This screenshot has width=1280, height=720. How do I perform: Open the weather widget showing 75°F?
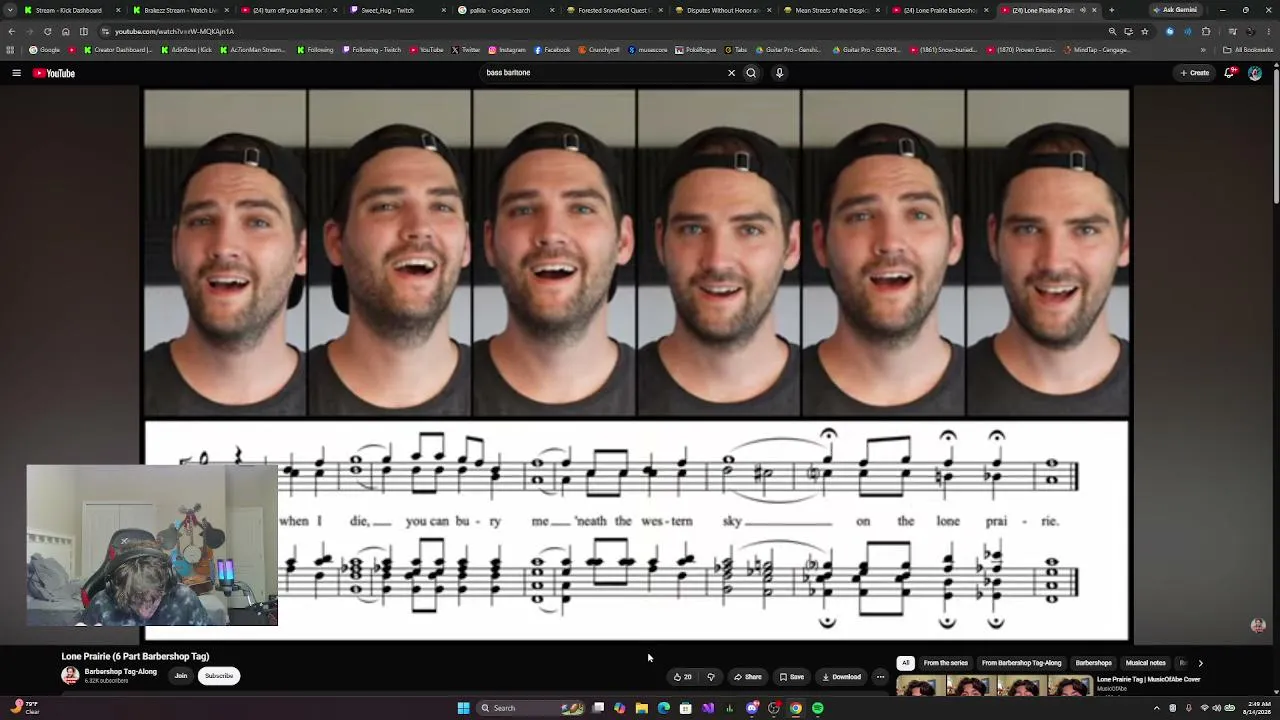point(24,708)
